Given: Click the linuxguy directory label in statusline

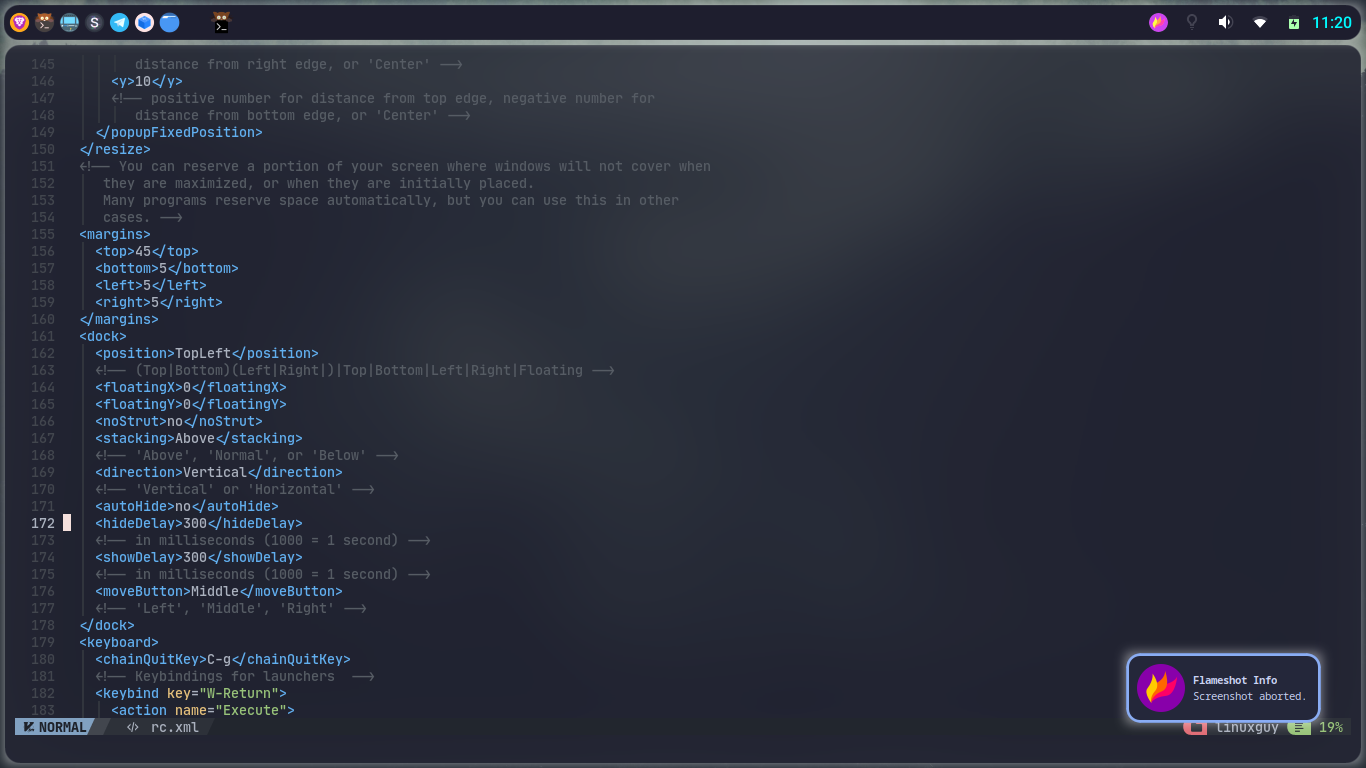Looking at the screenshot, I should pos(1247,727).
